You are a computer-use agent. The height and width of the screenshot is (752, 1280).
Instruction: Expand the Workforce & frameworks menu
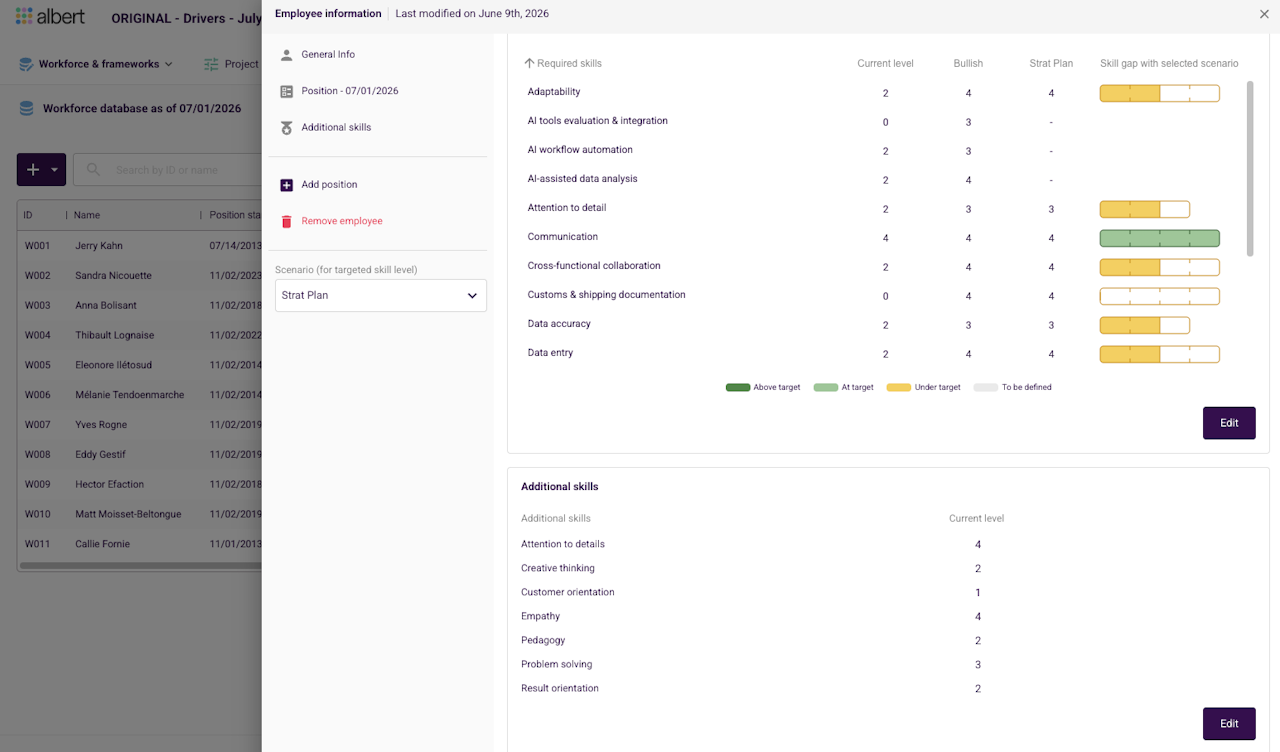(x=96, y=64)
